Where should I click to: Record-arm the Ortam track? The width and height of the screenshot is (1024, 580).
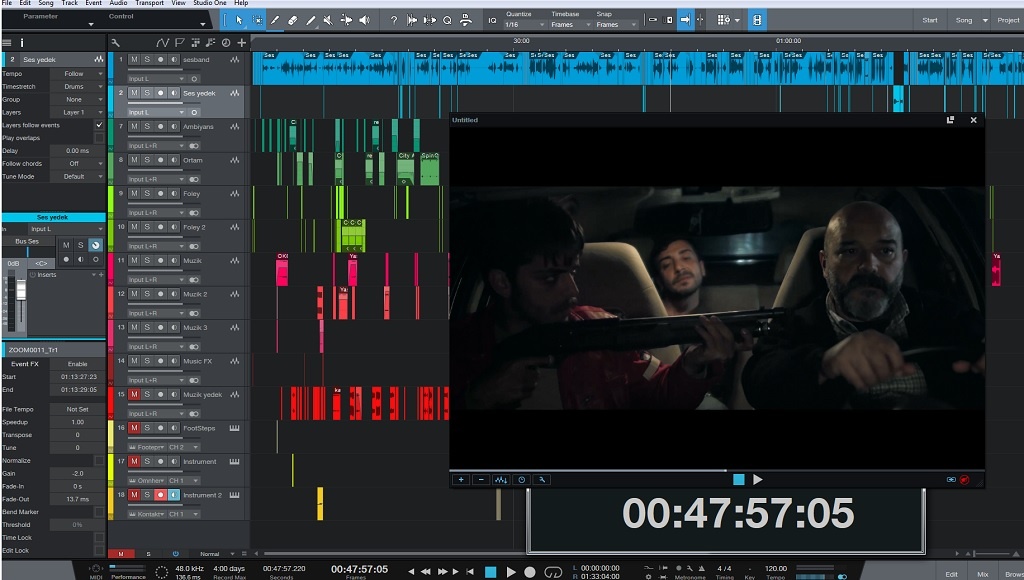pos(161,160)
